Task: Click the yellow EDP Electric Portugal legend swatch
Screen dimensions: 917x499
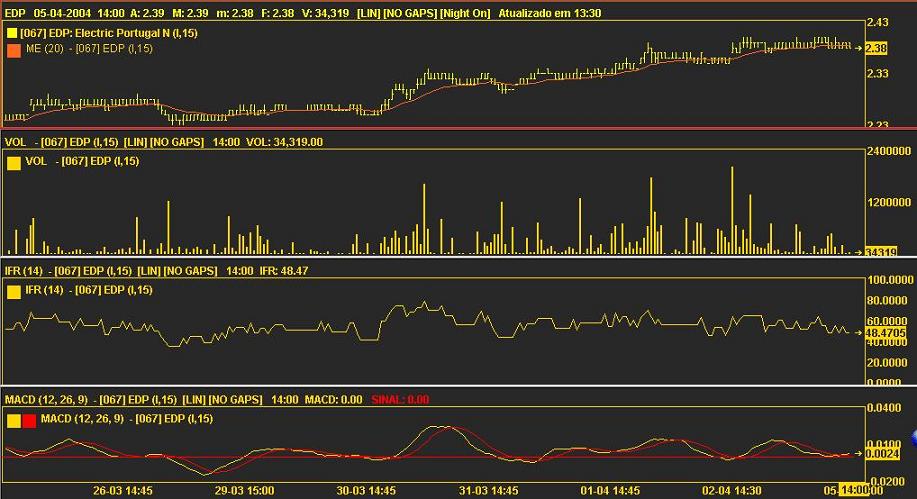Action: [x=12, y=33]
